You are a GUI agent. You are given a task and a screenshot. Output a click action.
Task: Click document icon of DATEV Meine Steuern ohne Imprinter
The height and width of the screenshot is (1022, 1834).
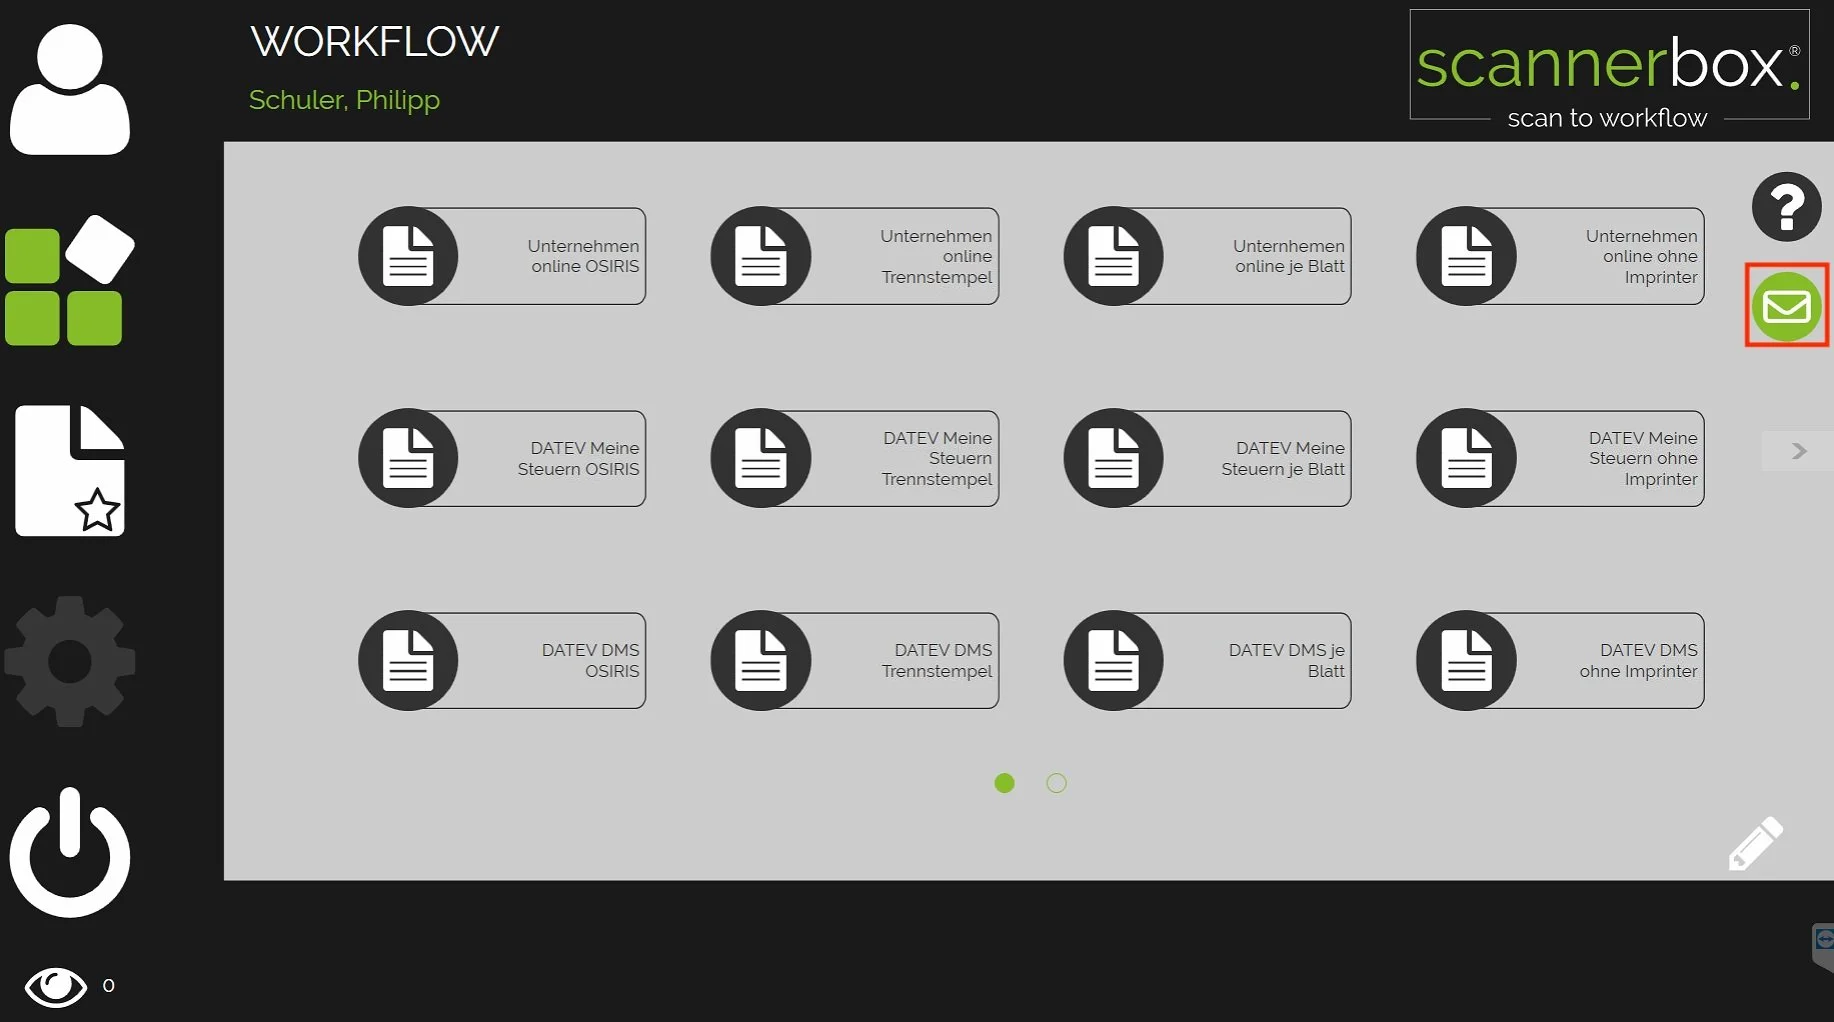point(1466,458)
